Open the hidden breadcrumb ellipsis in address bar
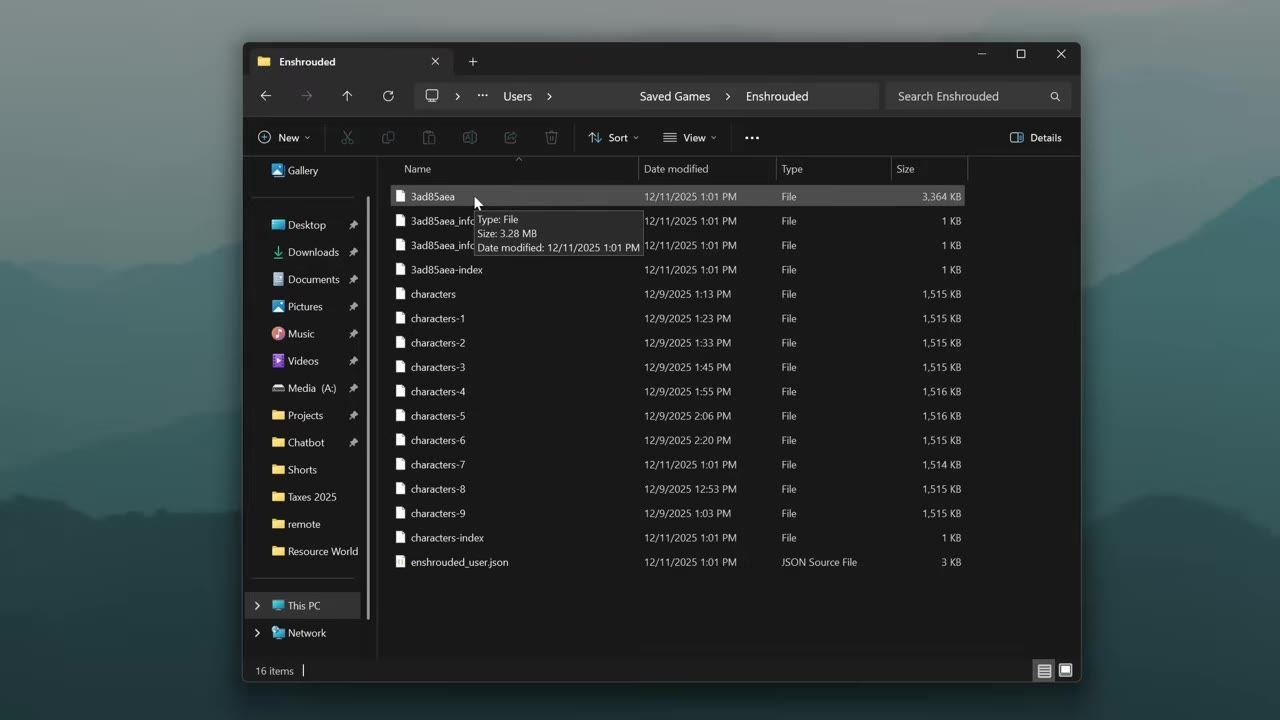Viewport: 1280px width, 720px height. coord(482,96)
